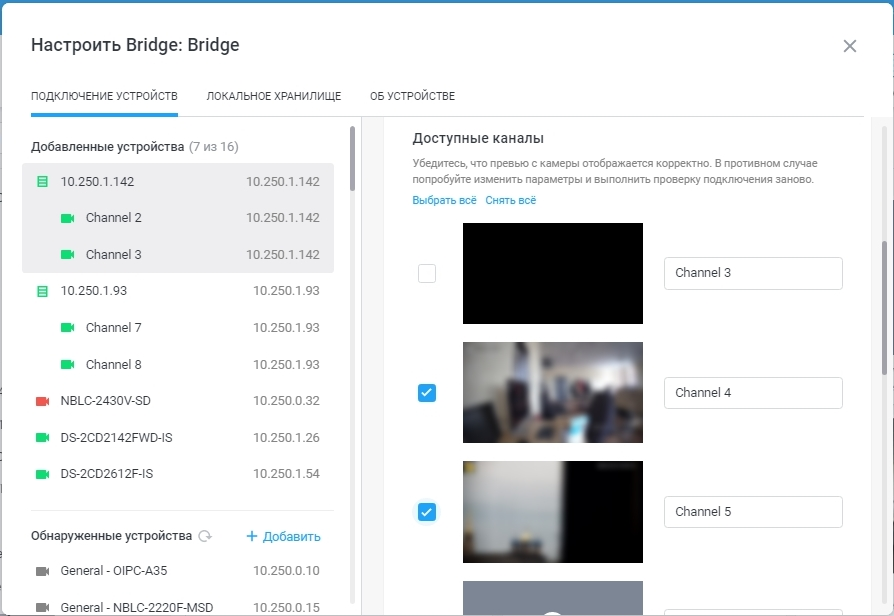Click the gray camera icon of General - NBLC-2220F-MSD
The width and height of the screenshot is (894, 616).
click(42, 608)
